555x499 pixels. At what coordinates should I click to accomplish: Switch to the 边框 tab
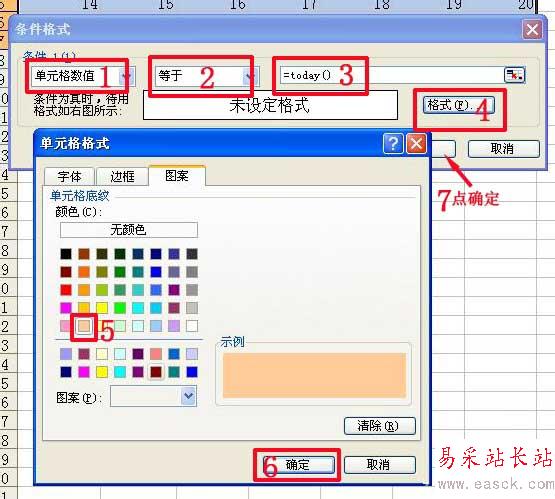(x=122, y=176)
